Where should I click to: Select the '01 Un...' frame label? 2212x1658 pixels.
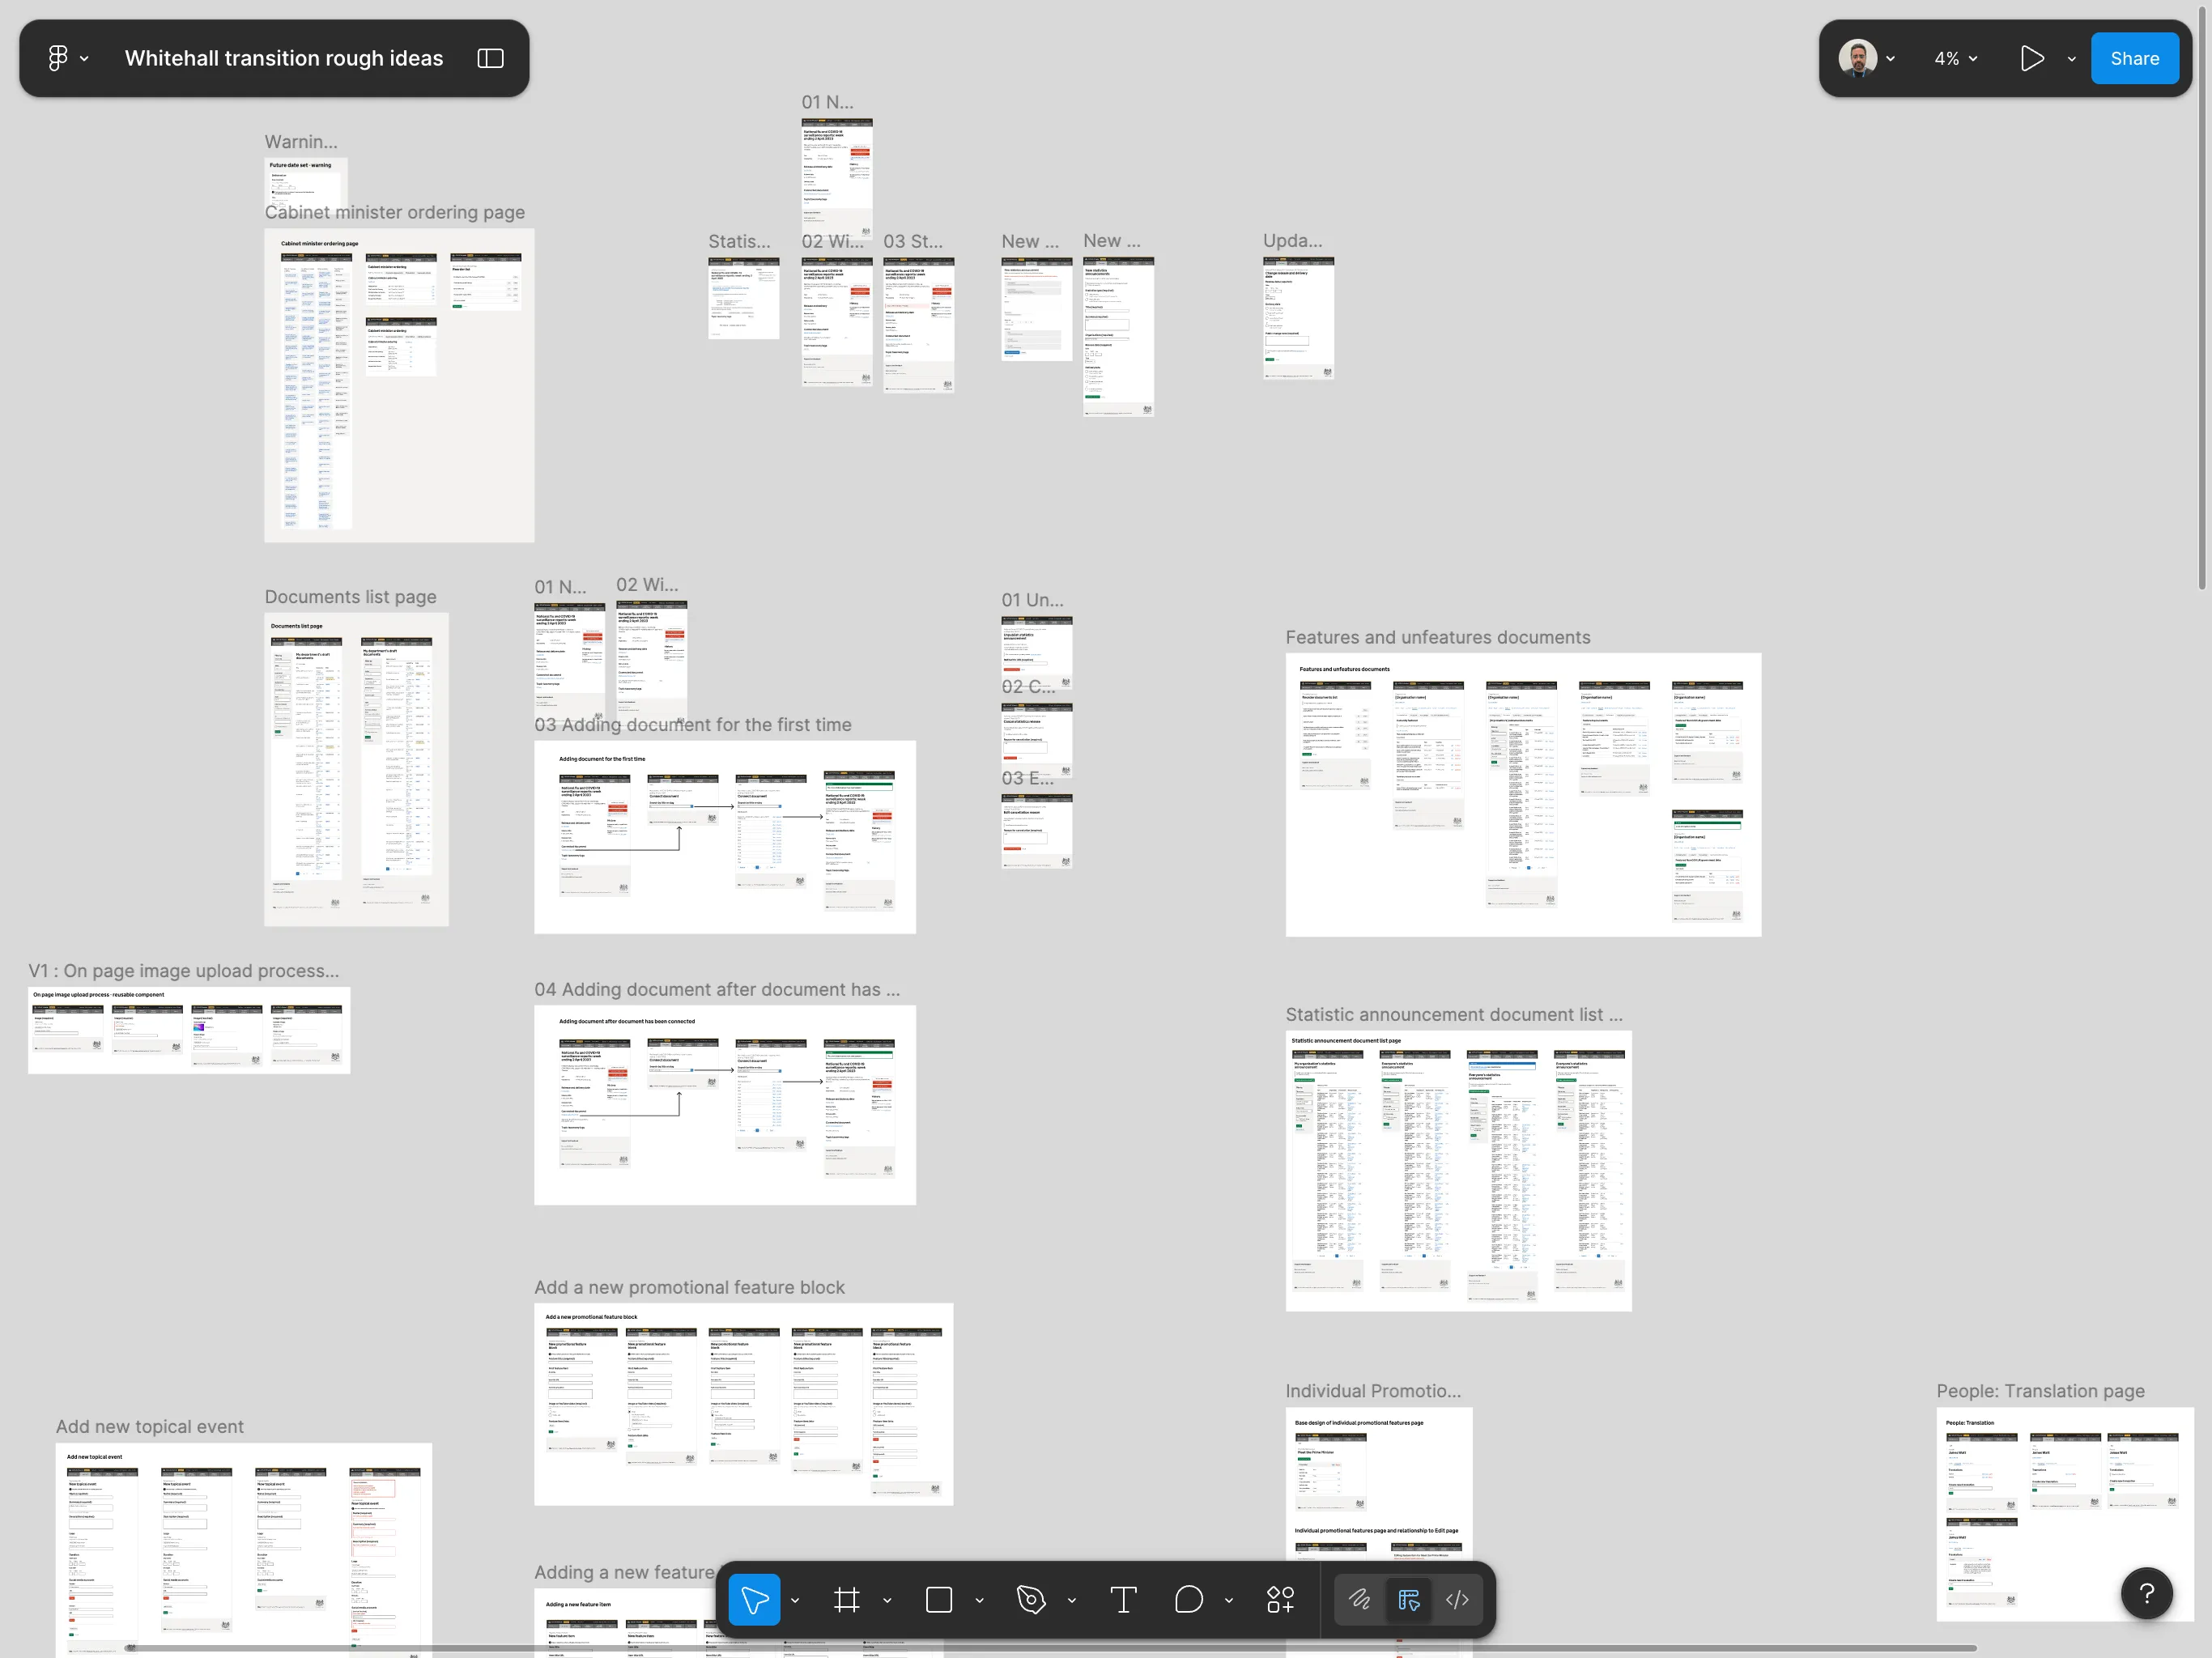[x=1032, y=599]
